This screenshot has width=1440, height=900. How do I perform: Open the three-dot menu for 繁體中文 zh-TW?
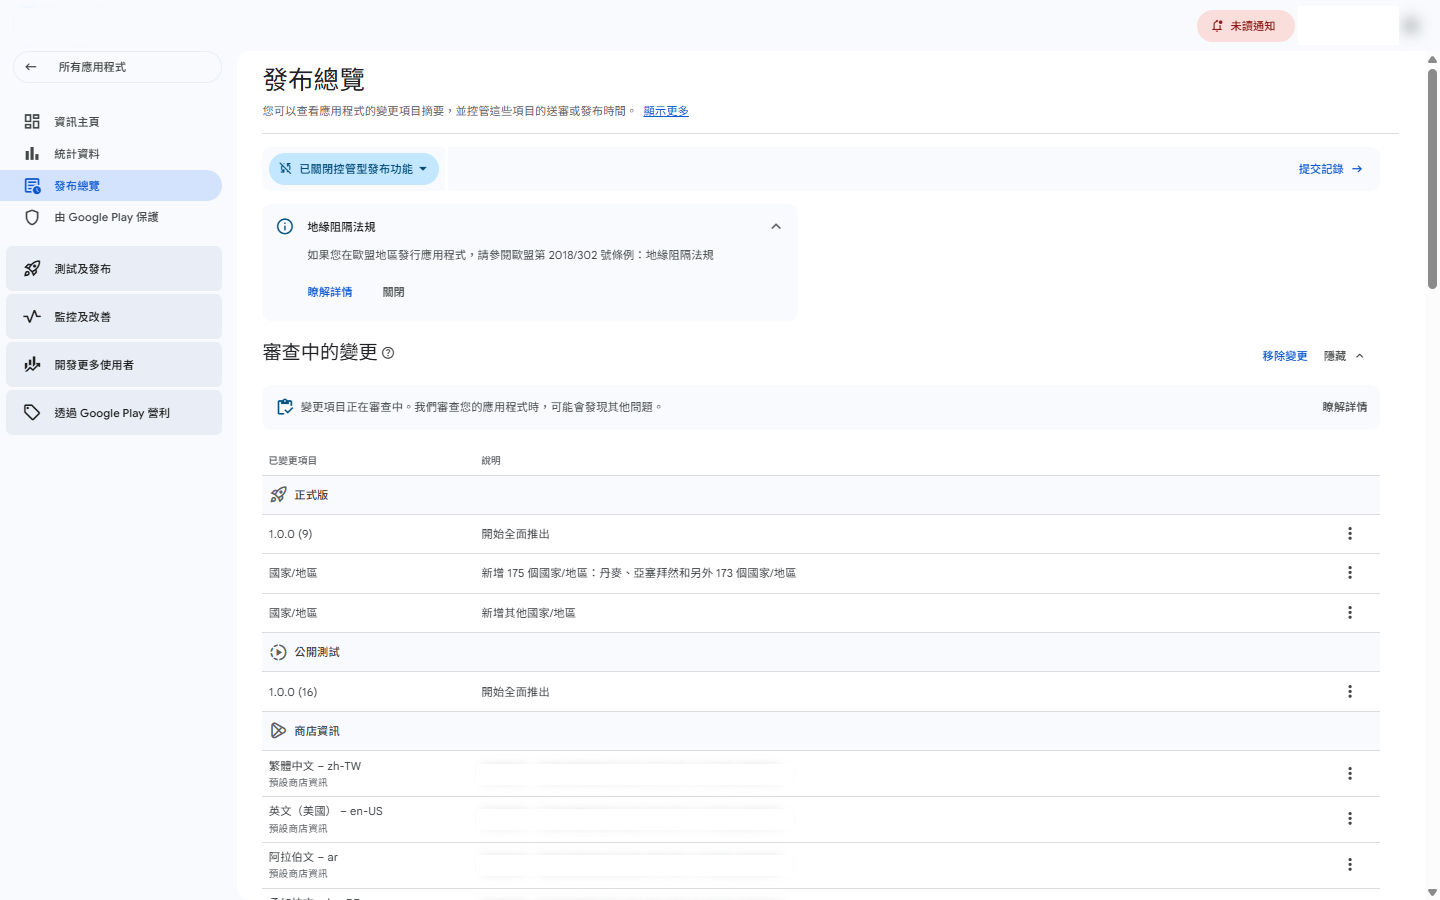1350,774
